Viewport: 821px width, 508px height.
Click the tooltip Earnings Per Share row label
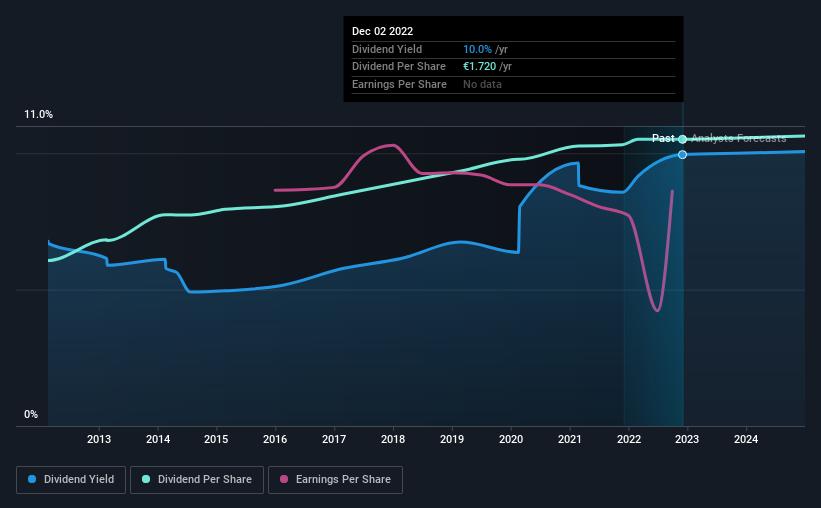(400, 84)
